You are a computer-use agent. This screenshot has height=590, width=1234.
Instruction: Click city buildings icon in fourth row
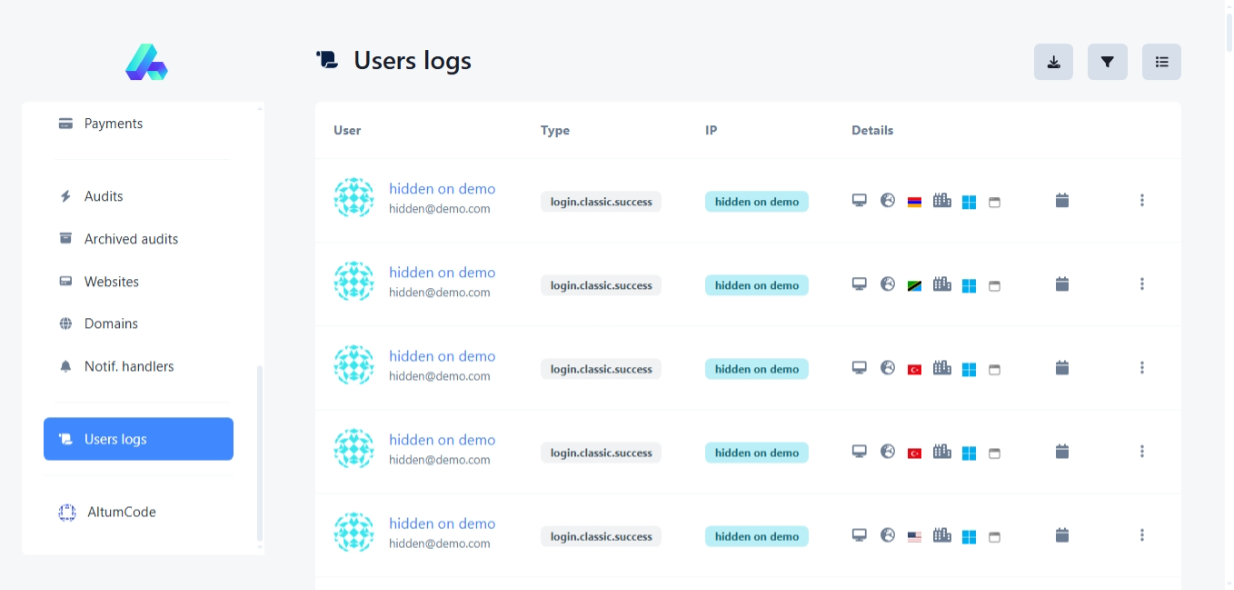click(941, 452)
